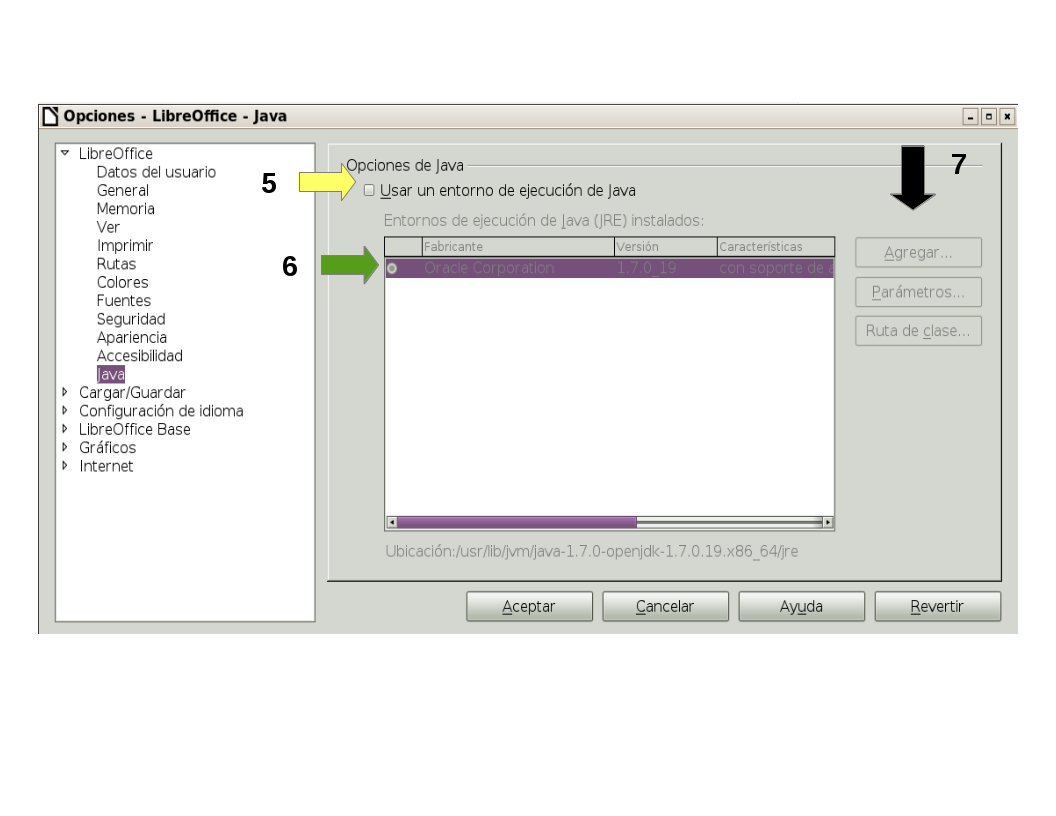The width and height of the screenshot is (1056, 816).
Task: Open the Seguridad options page
Action: point(131,319)
